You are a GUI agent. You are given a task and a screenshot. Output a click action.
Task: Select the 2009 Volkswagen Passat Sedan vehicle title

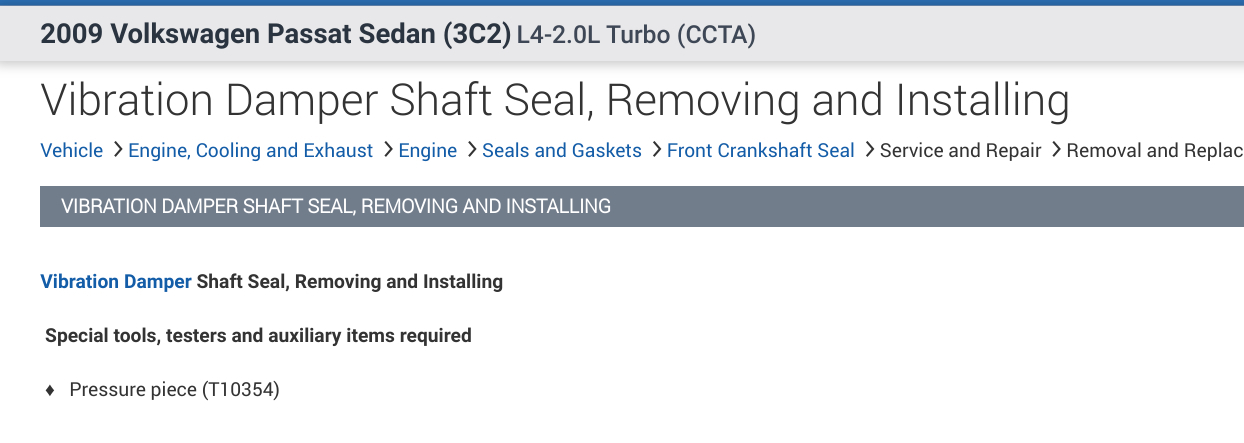(275, 35)
